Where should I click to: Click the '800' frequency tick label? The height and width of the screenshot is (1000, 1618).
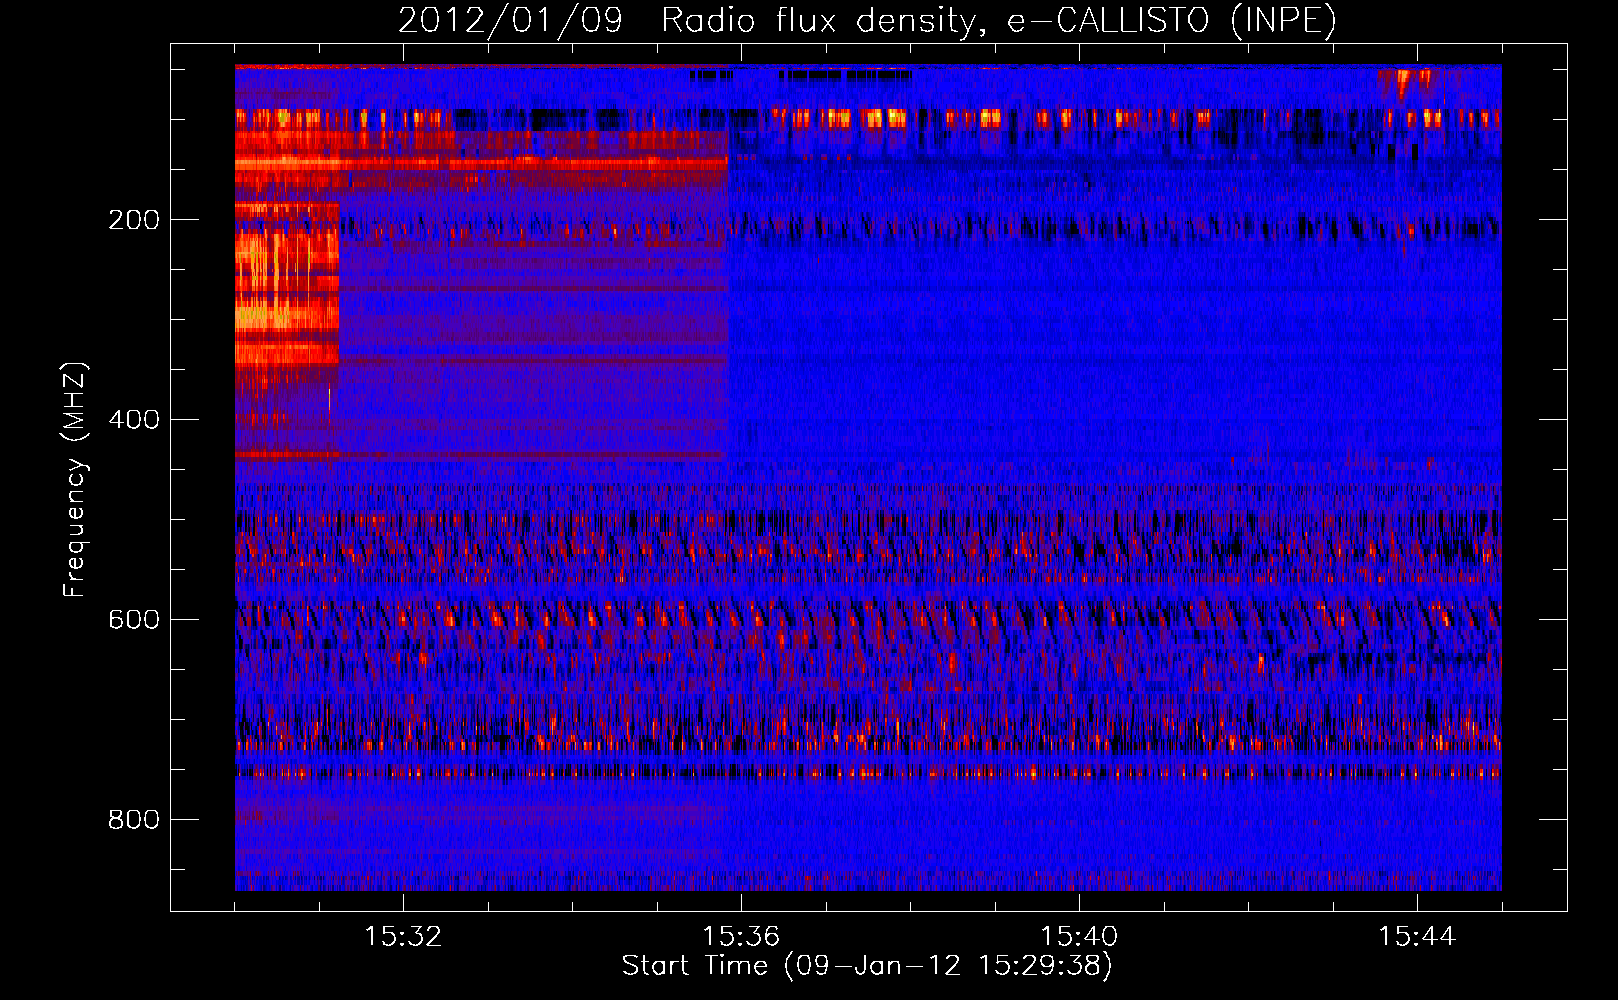click(134, 820)
